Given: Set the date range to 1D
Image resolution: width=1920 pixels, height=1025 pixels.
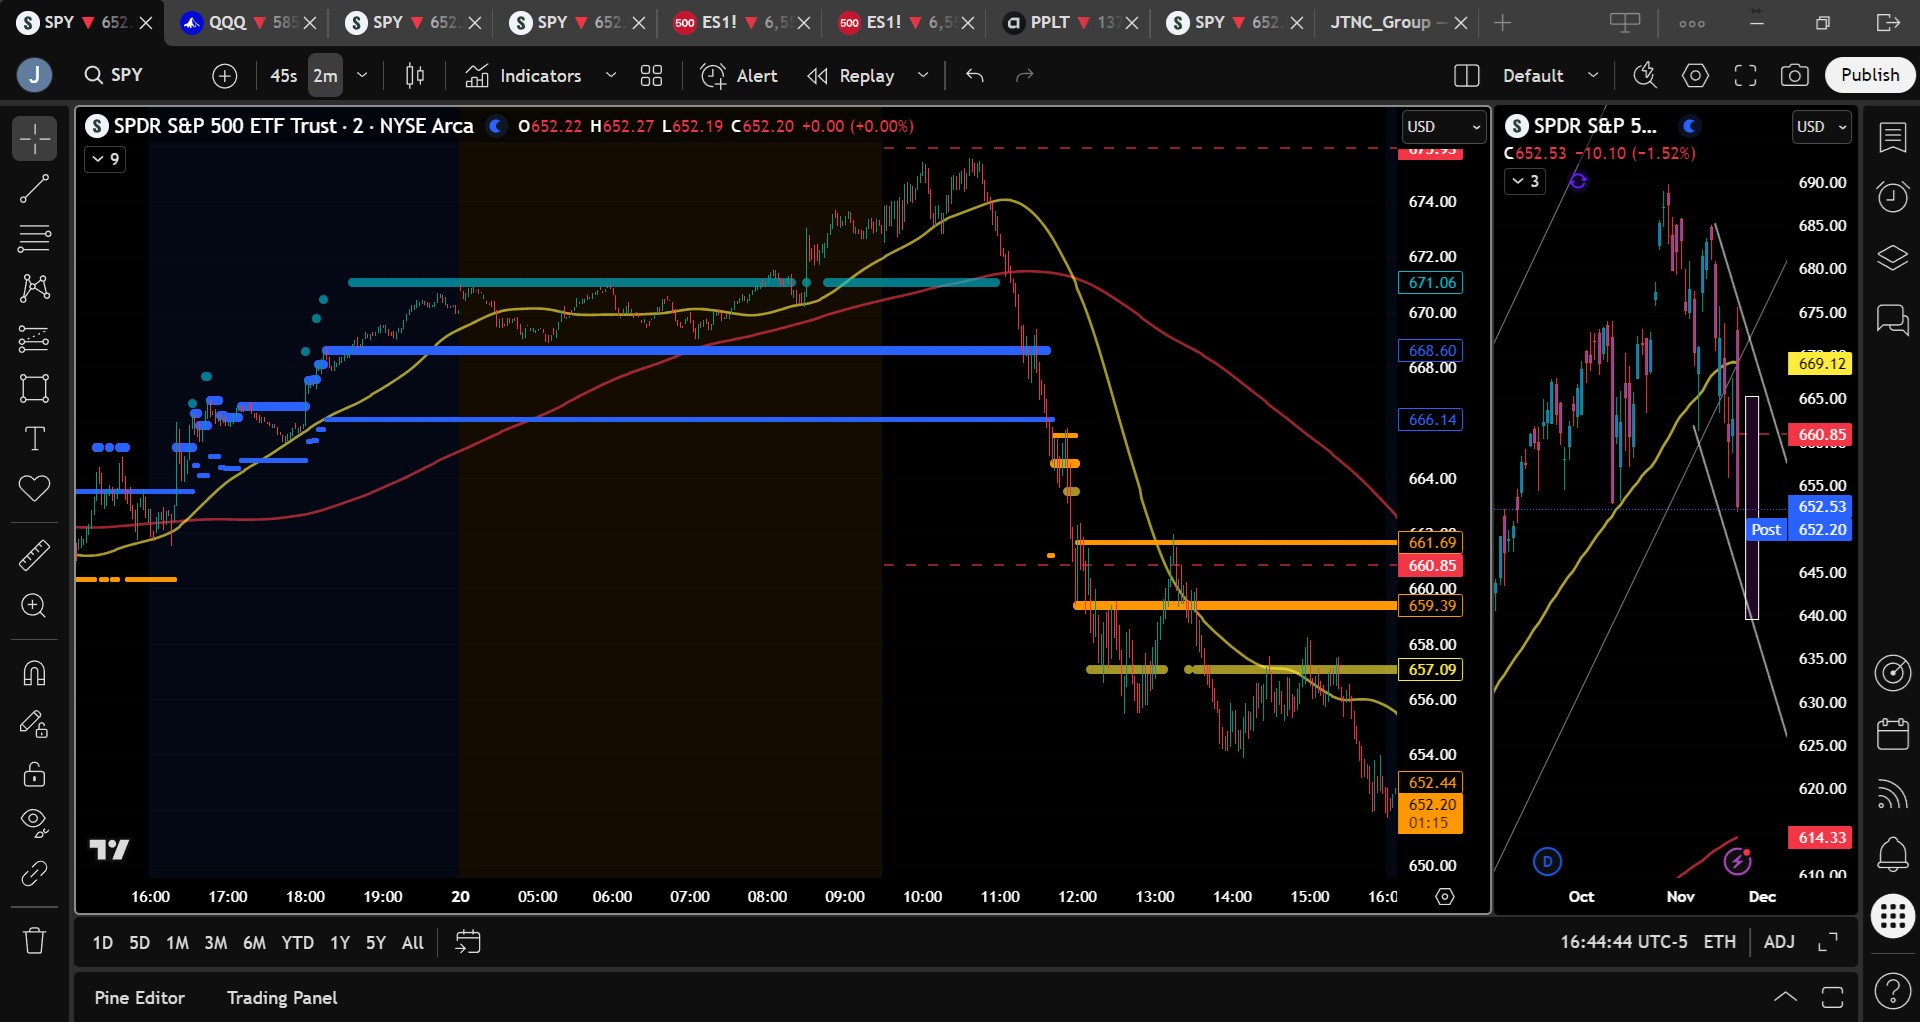Looking at the screenshot, I should (102, 943).
